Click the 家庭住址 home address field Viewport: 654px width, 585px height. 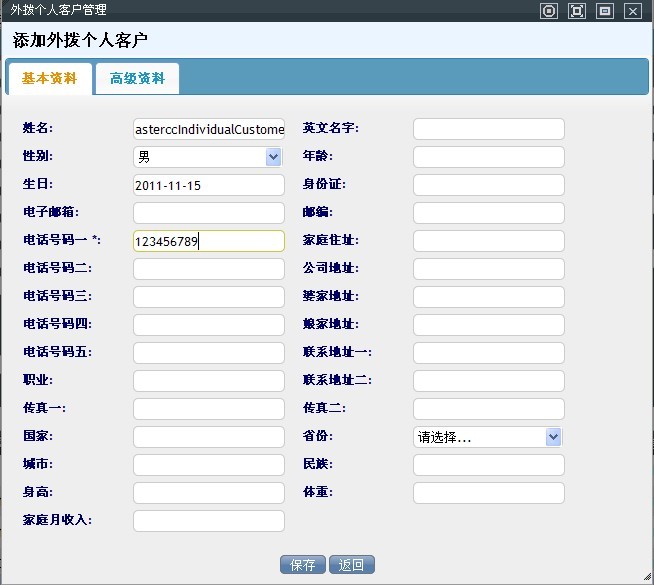pyautogui.click(x=488, y=241)
